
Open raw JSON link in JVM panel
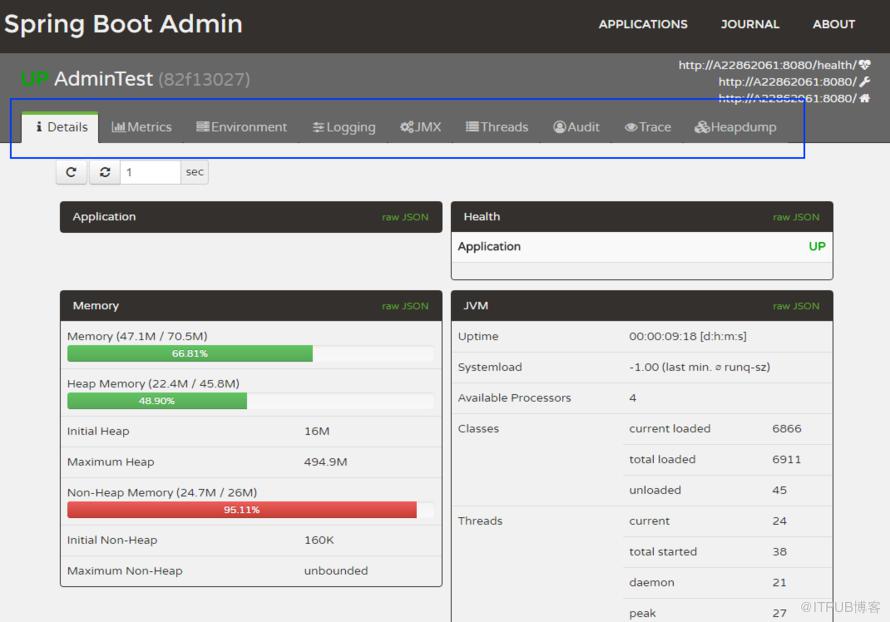point(796,306)
